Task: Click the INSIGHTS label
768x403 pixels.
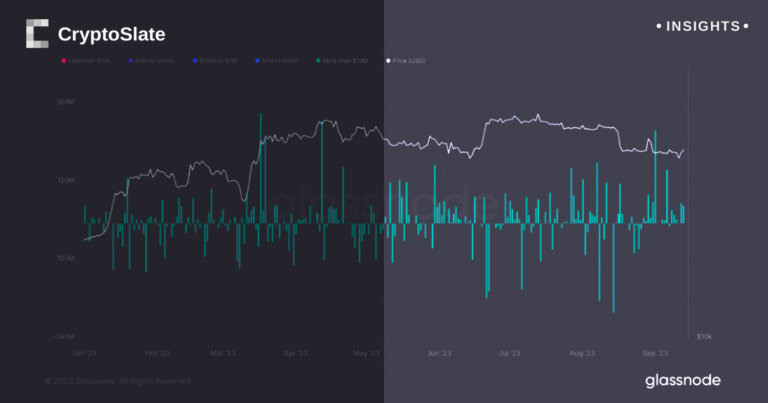Action: pos(703,26)
